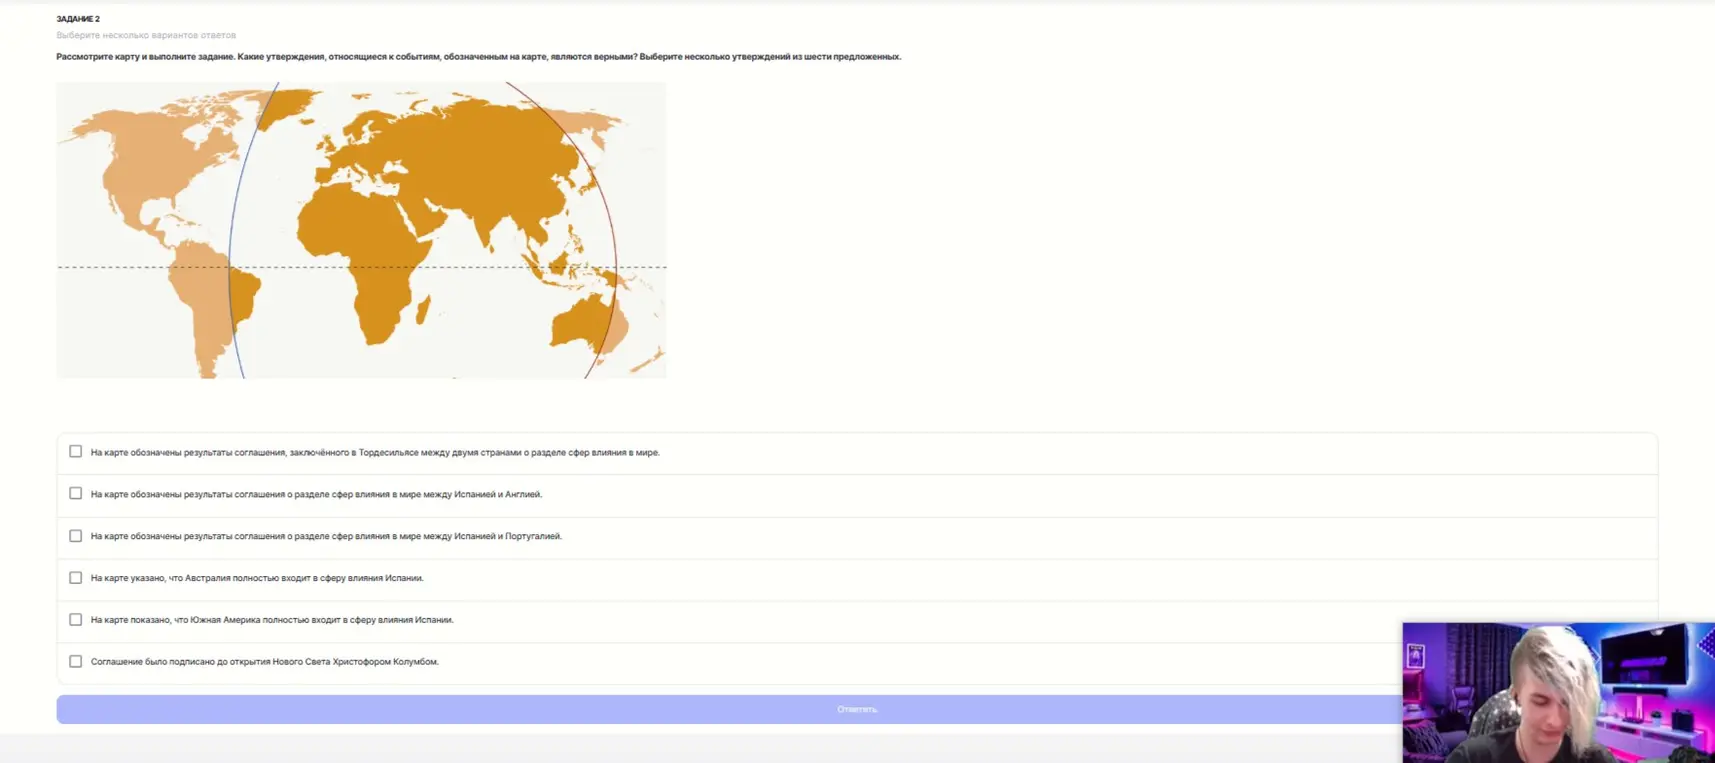Tick the South America Spain influence checkbox
1715x763 pixels.
tap(75, 620)
